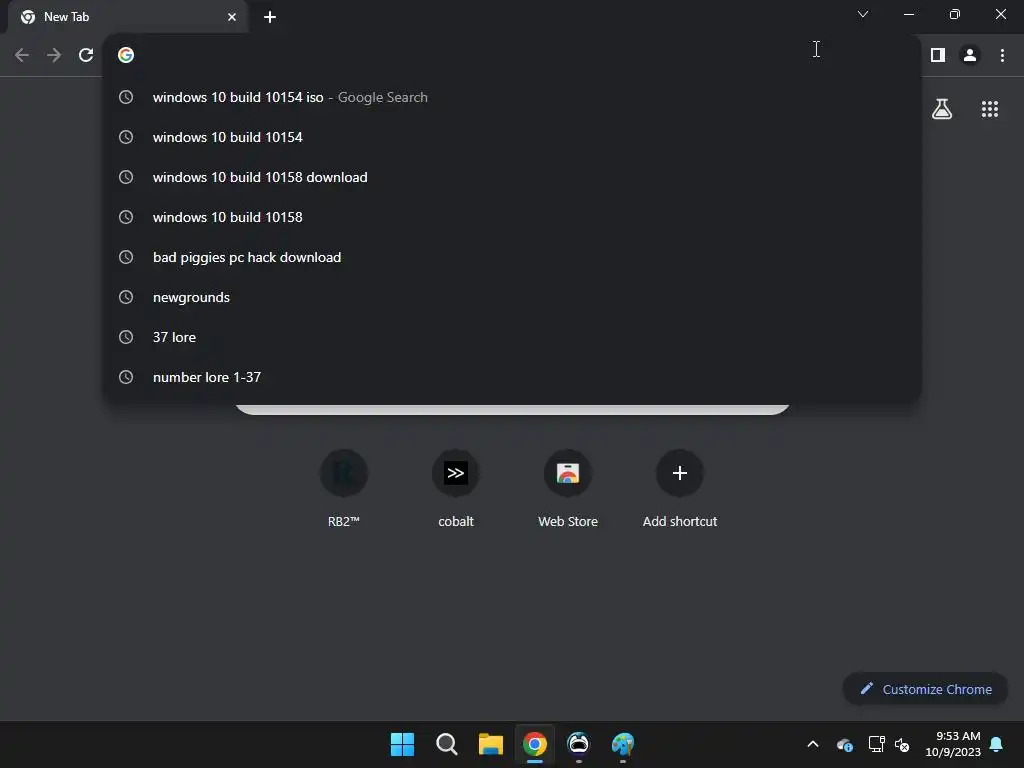
Task: Select the New Tab tab
Action: pos(128,17)
